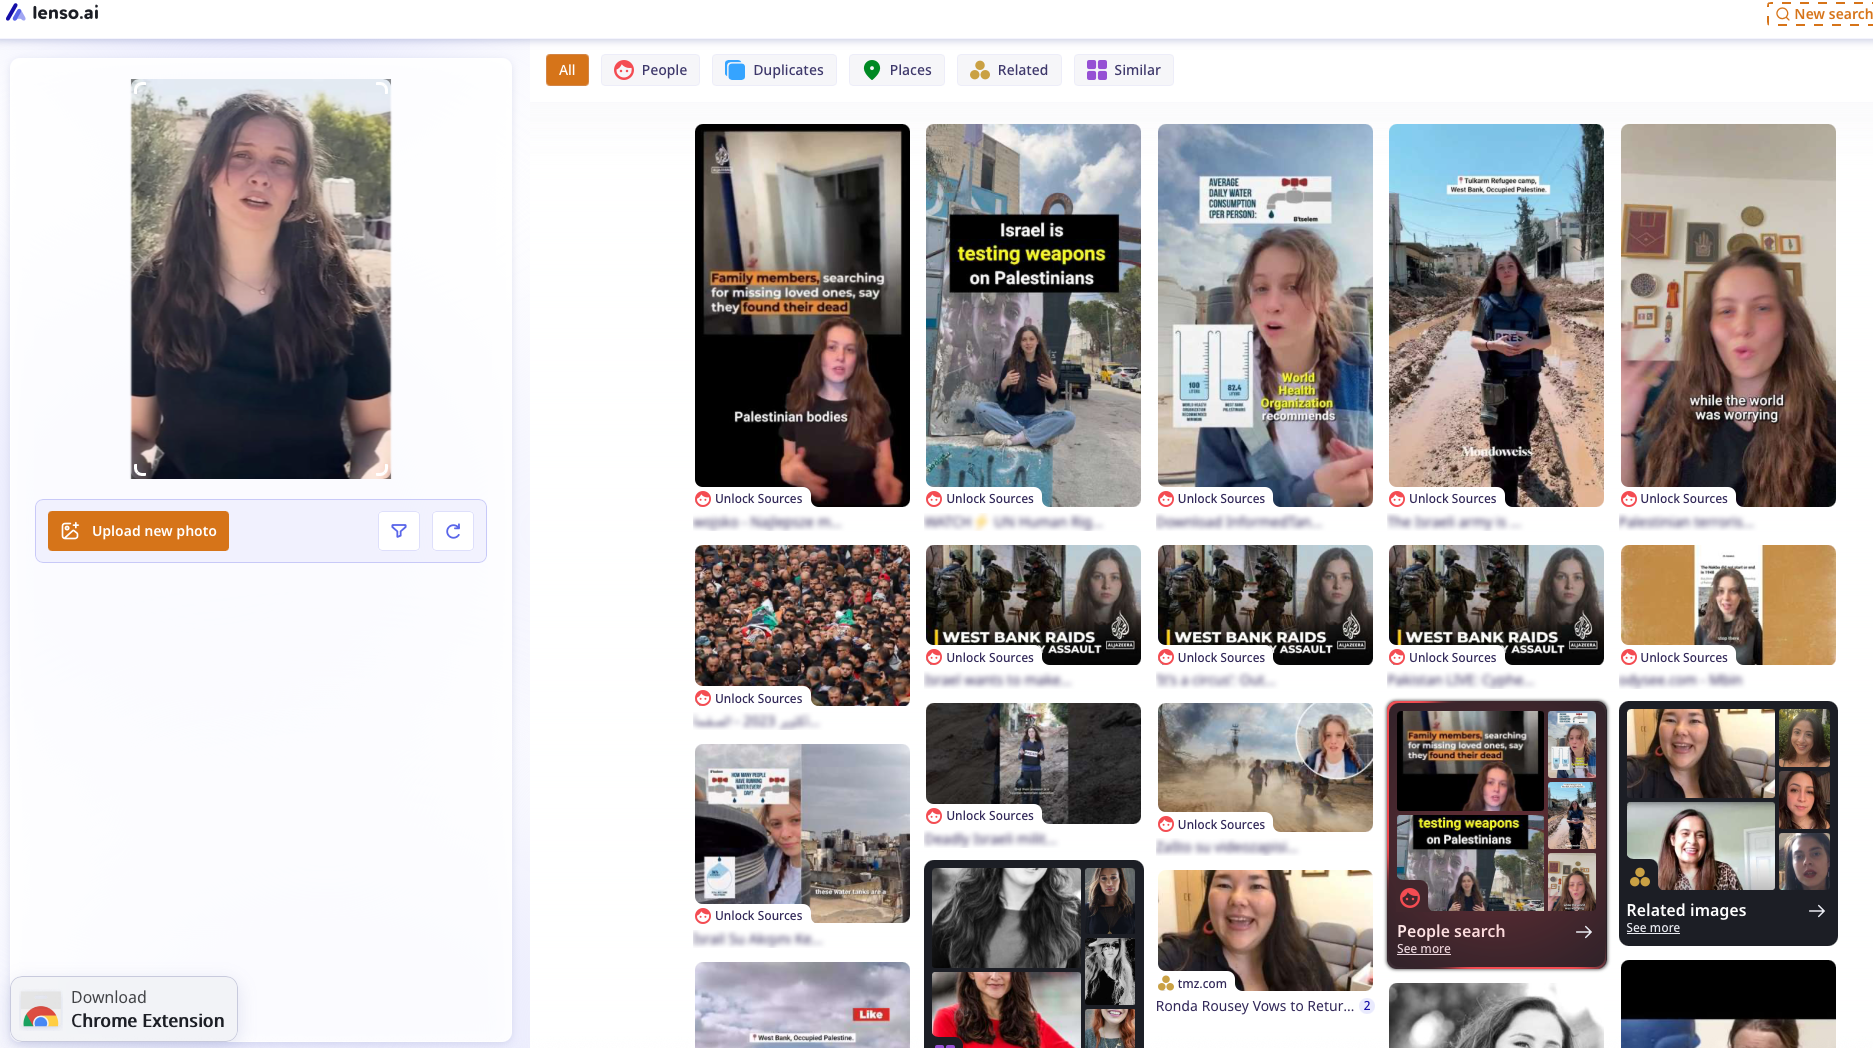Screen dimensions: 1873x1048
Task: Click the People search arrow icon
Action: pos(1584,932)
